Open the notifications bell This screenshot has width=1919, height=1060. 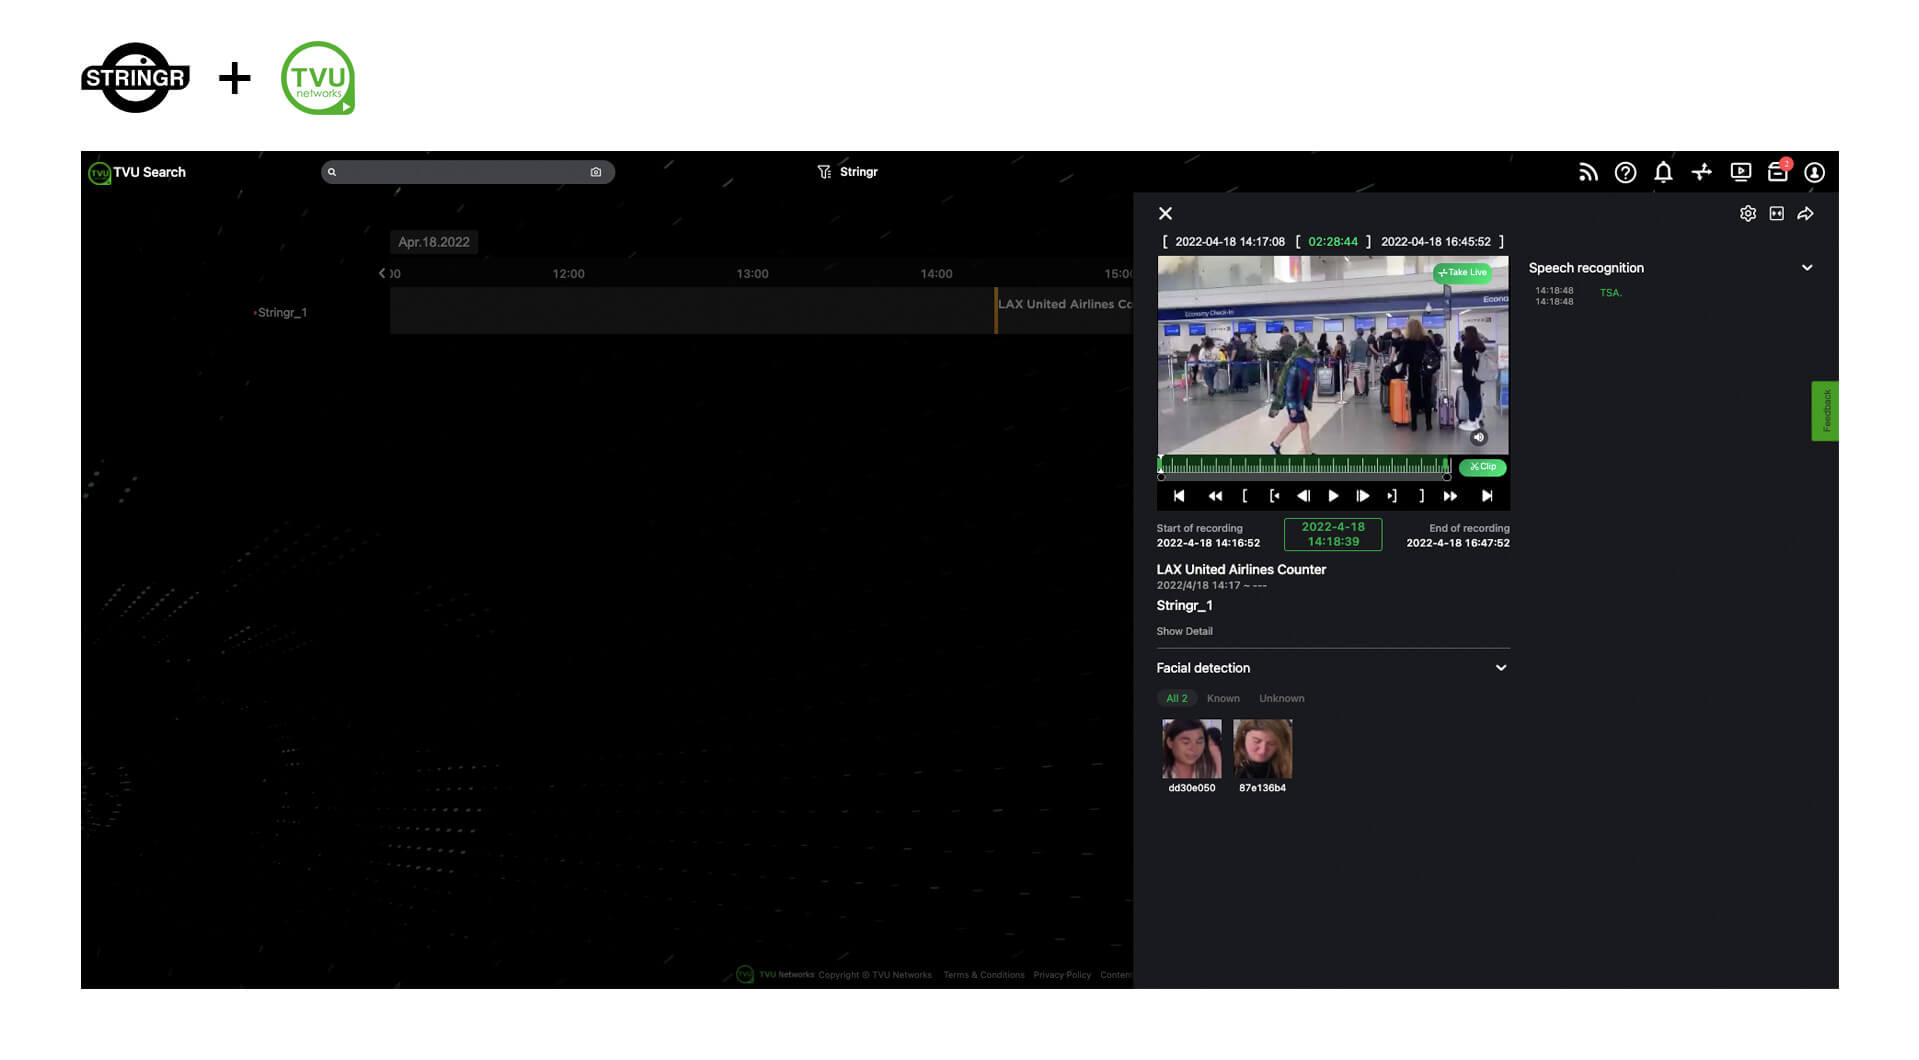[x=1663, y=172]
